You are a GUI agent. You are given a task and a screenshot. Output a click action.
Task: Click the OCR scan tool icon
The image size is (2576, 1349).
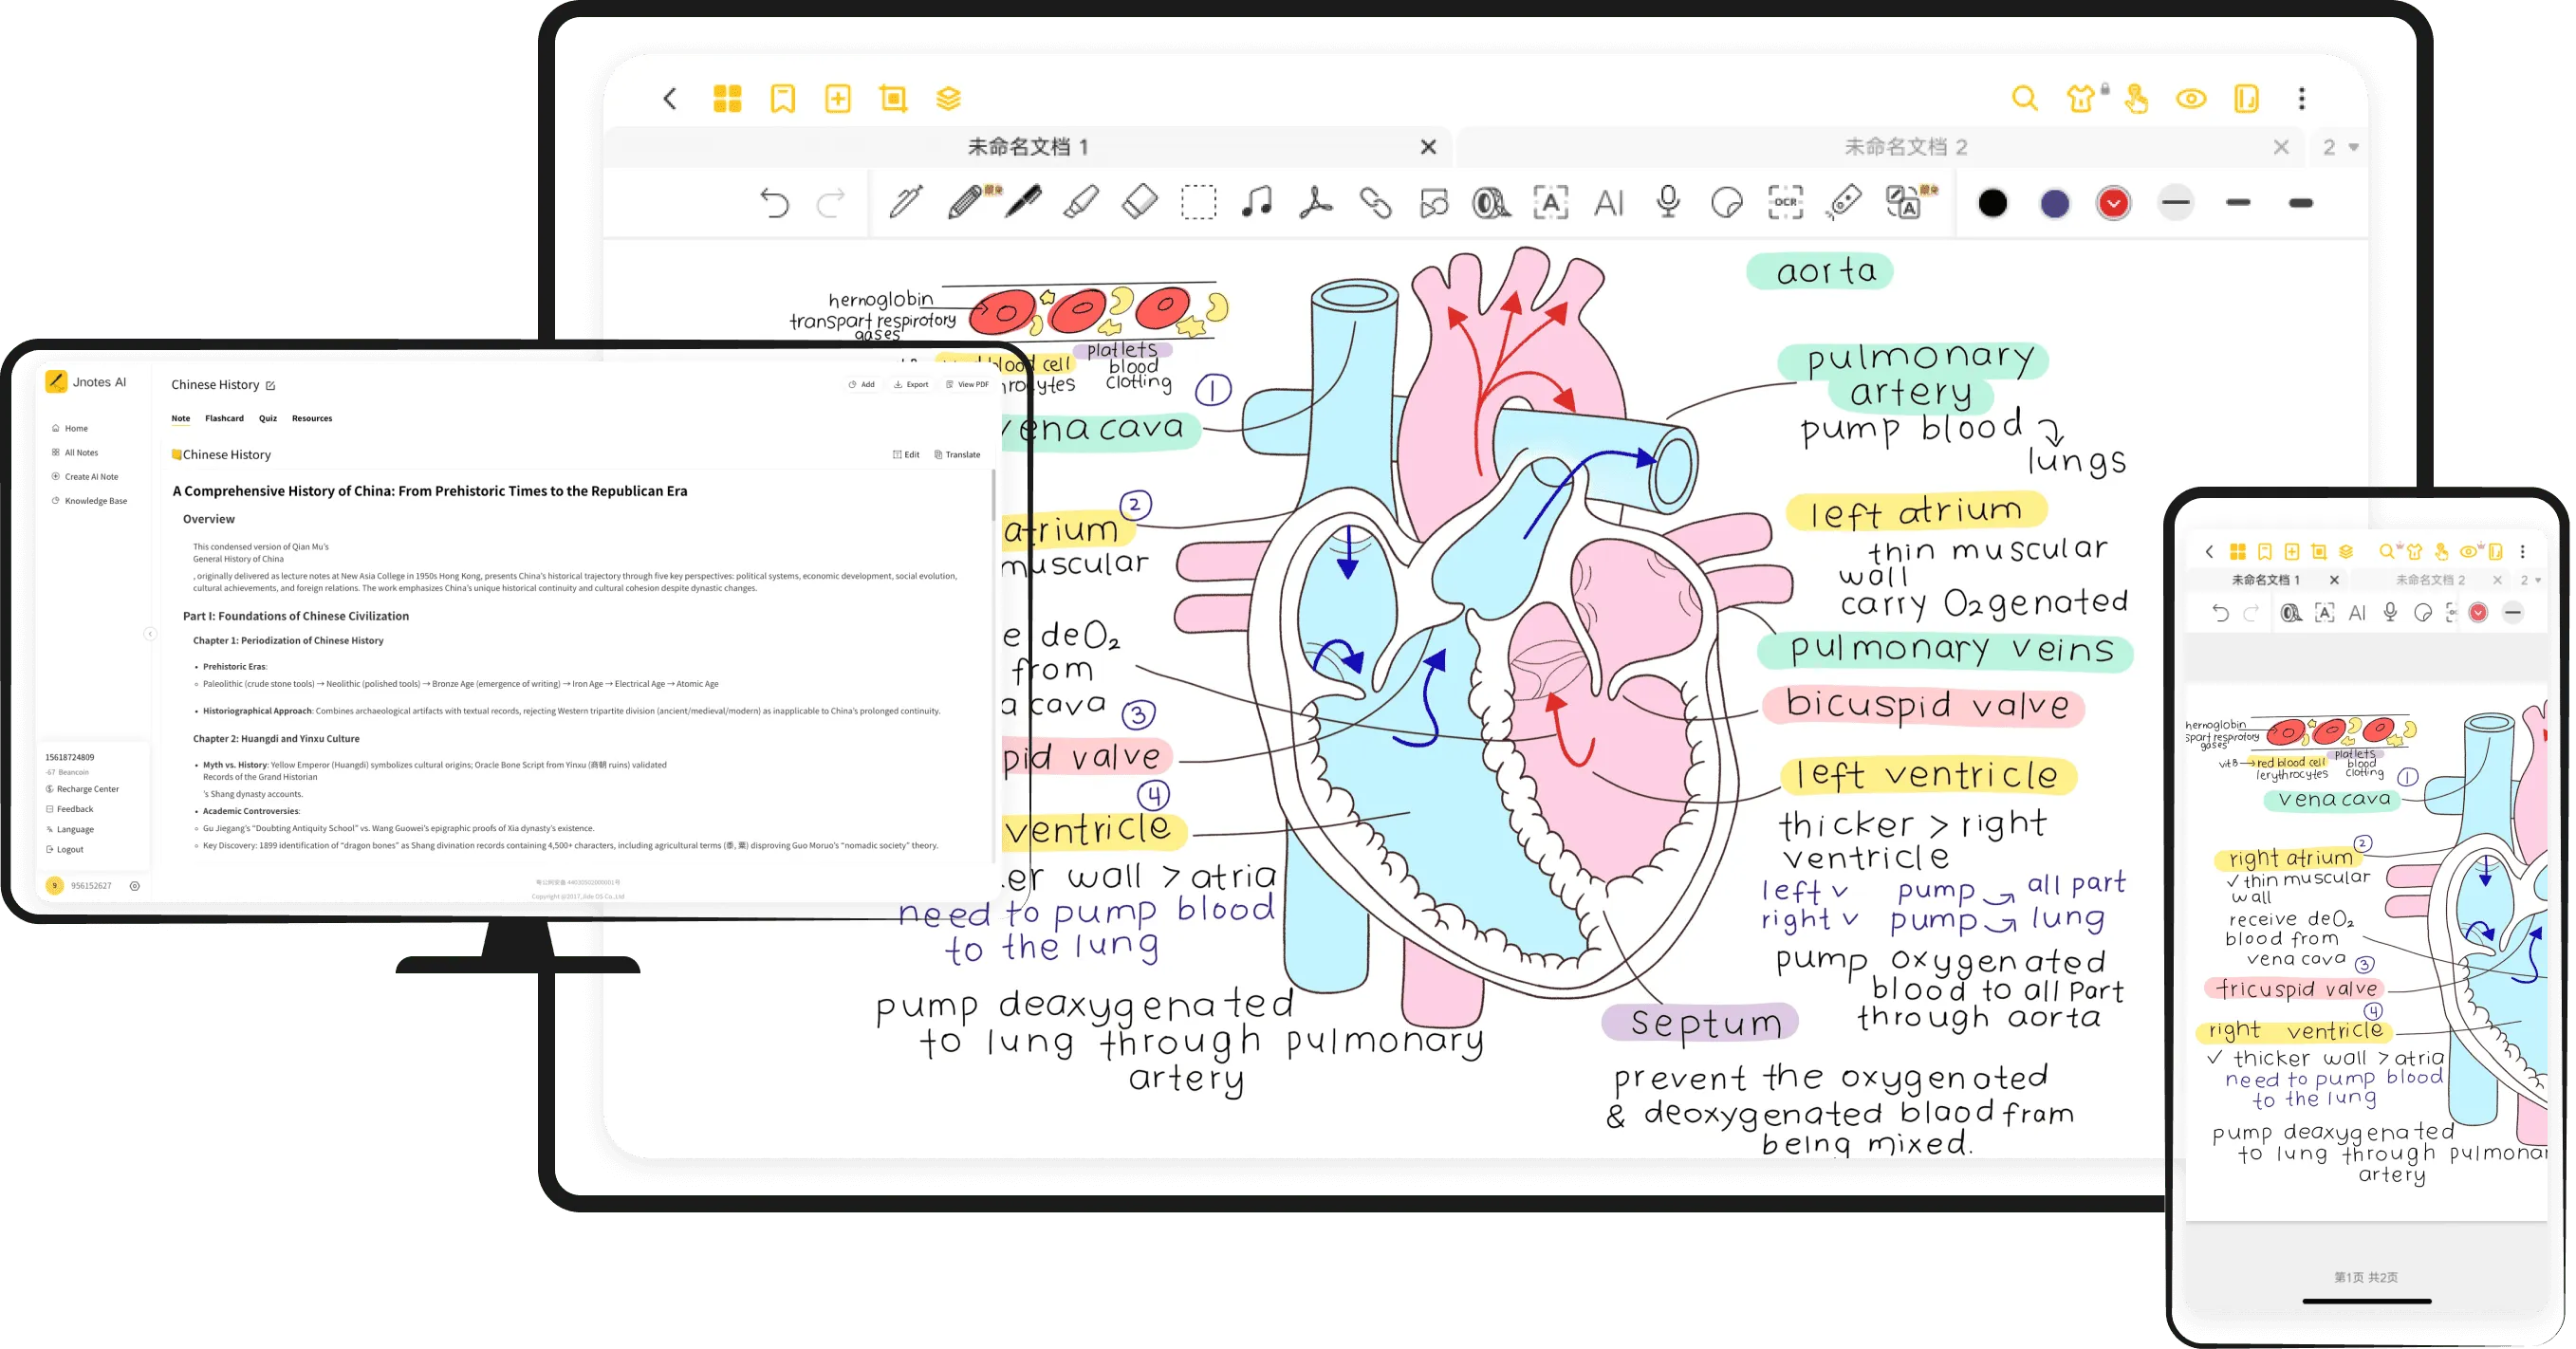tap(1785, 203)
